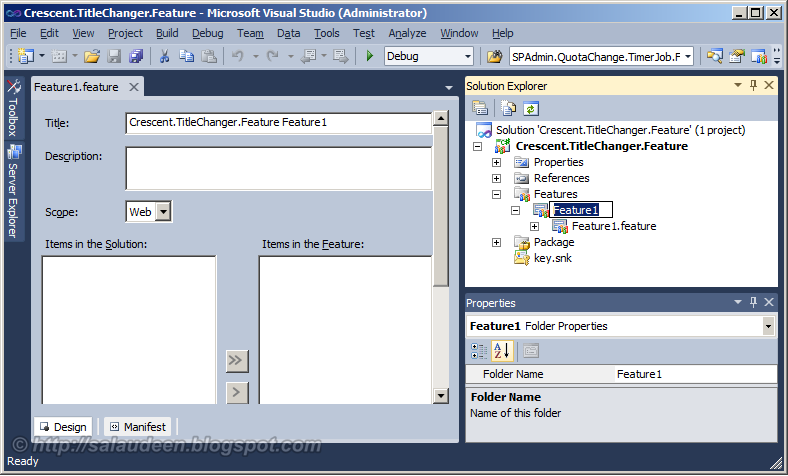This screenshot has width=788, height=476.
Task: Open the Debug configuration dropdown
Action: coord(468,56)
